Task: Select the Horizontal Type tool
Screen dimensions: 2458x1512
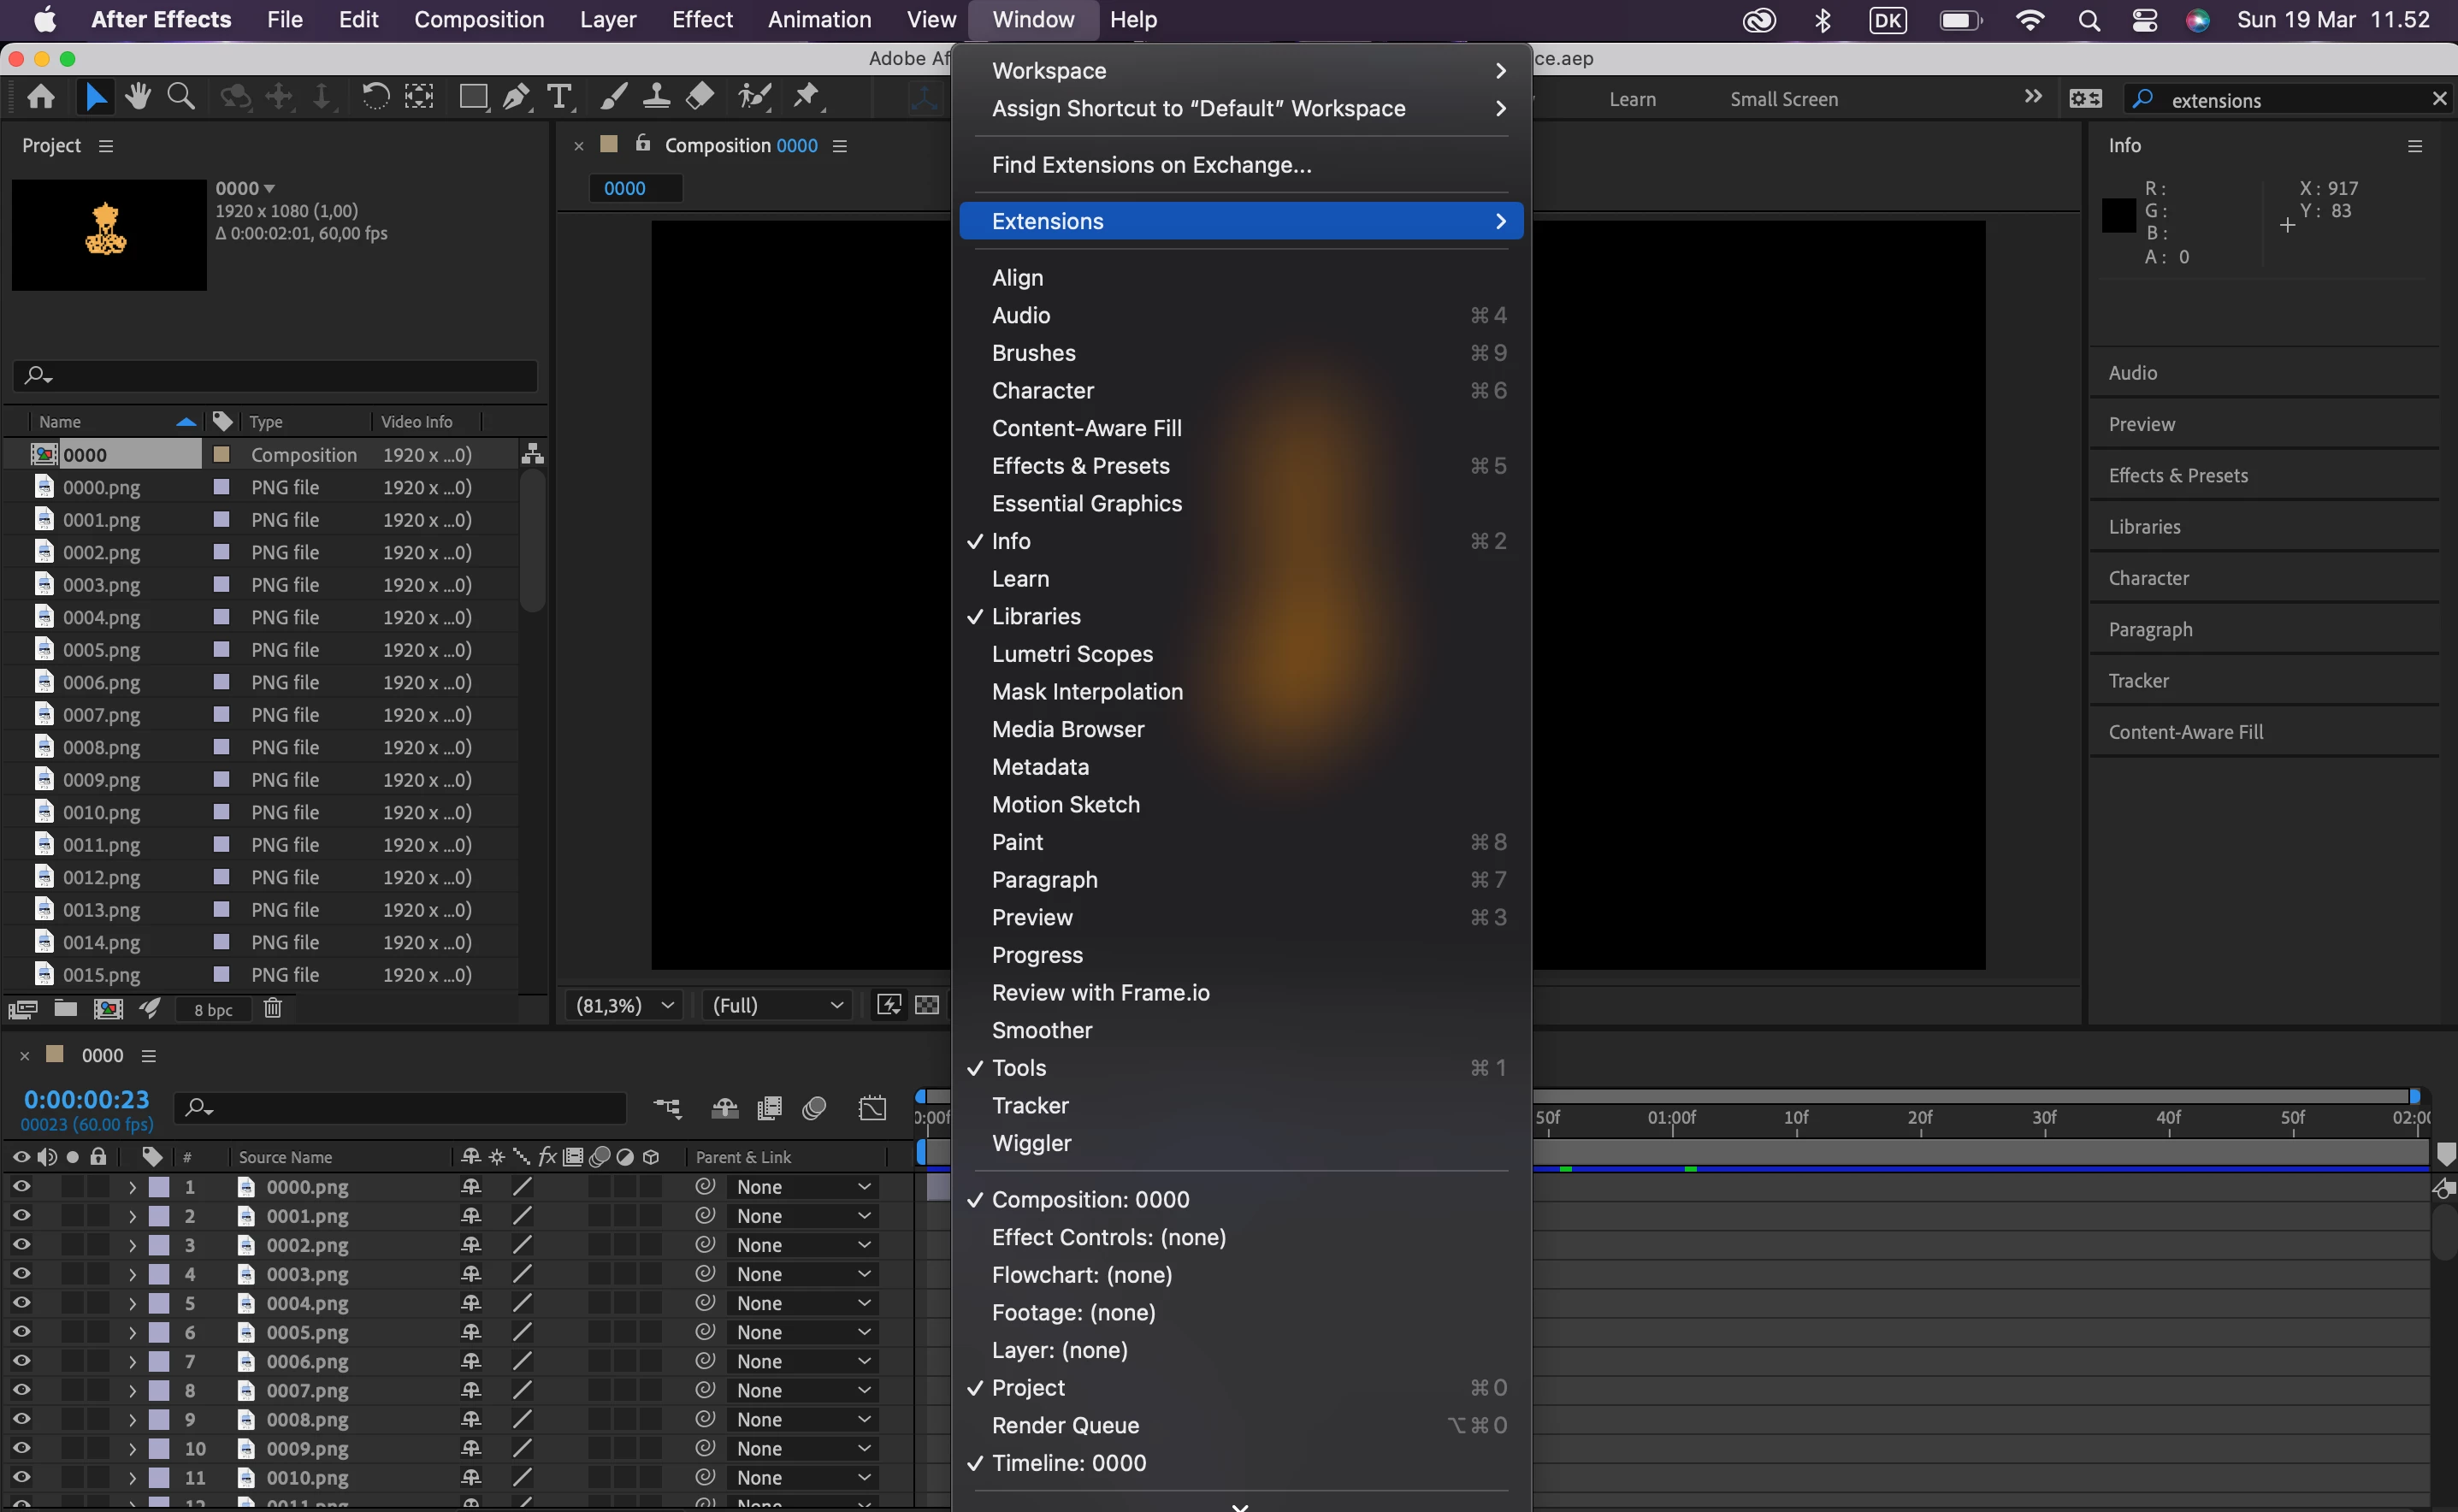Action: (x=560, y=97)
